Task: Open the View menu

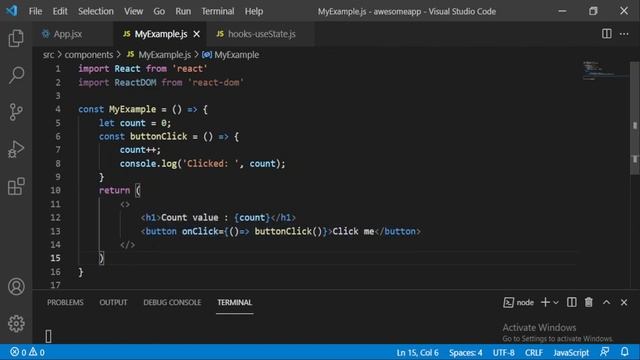Action: [133, 11]
